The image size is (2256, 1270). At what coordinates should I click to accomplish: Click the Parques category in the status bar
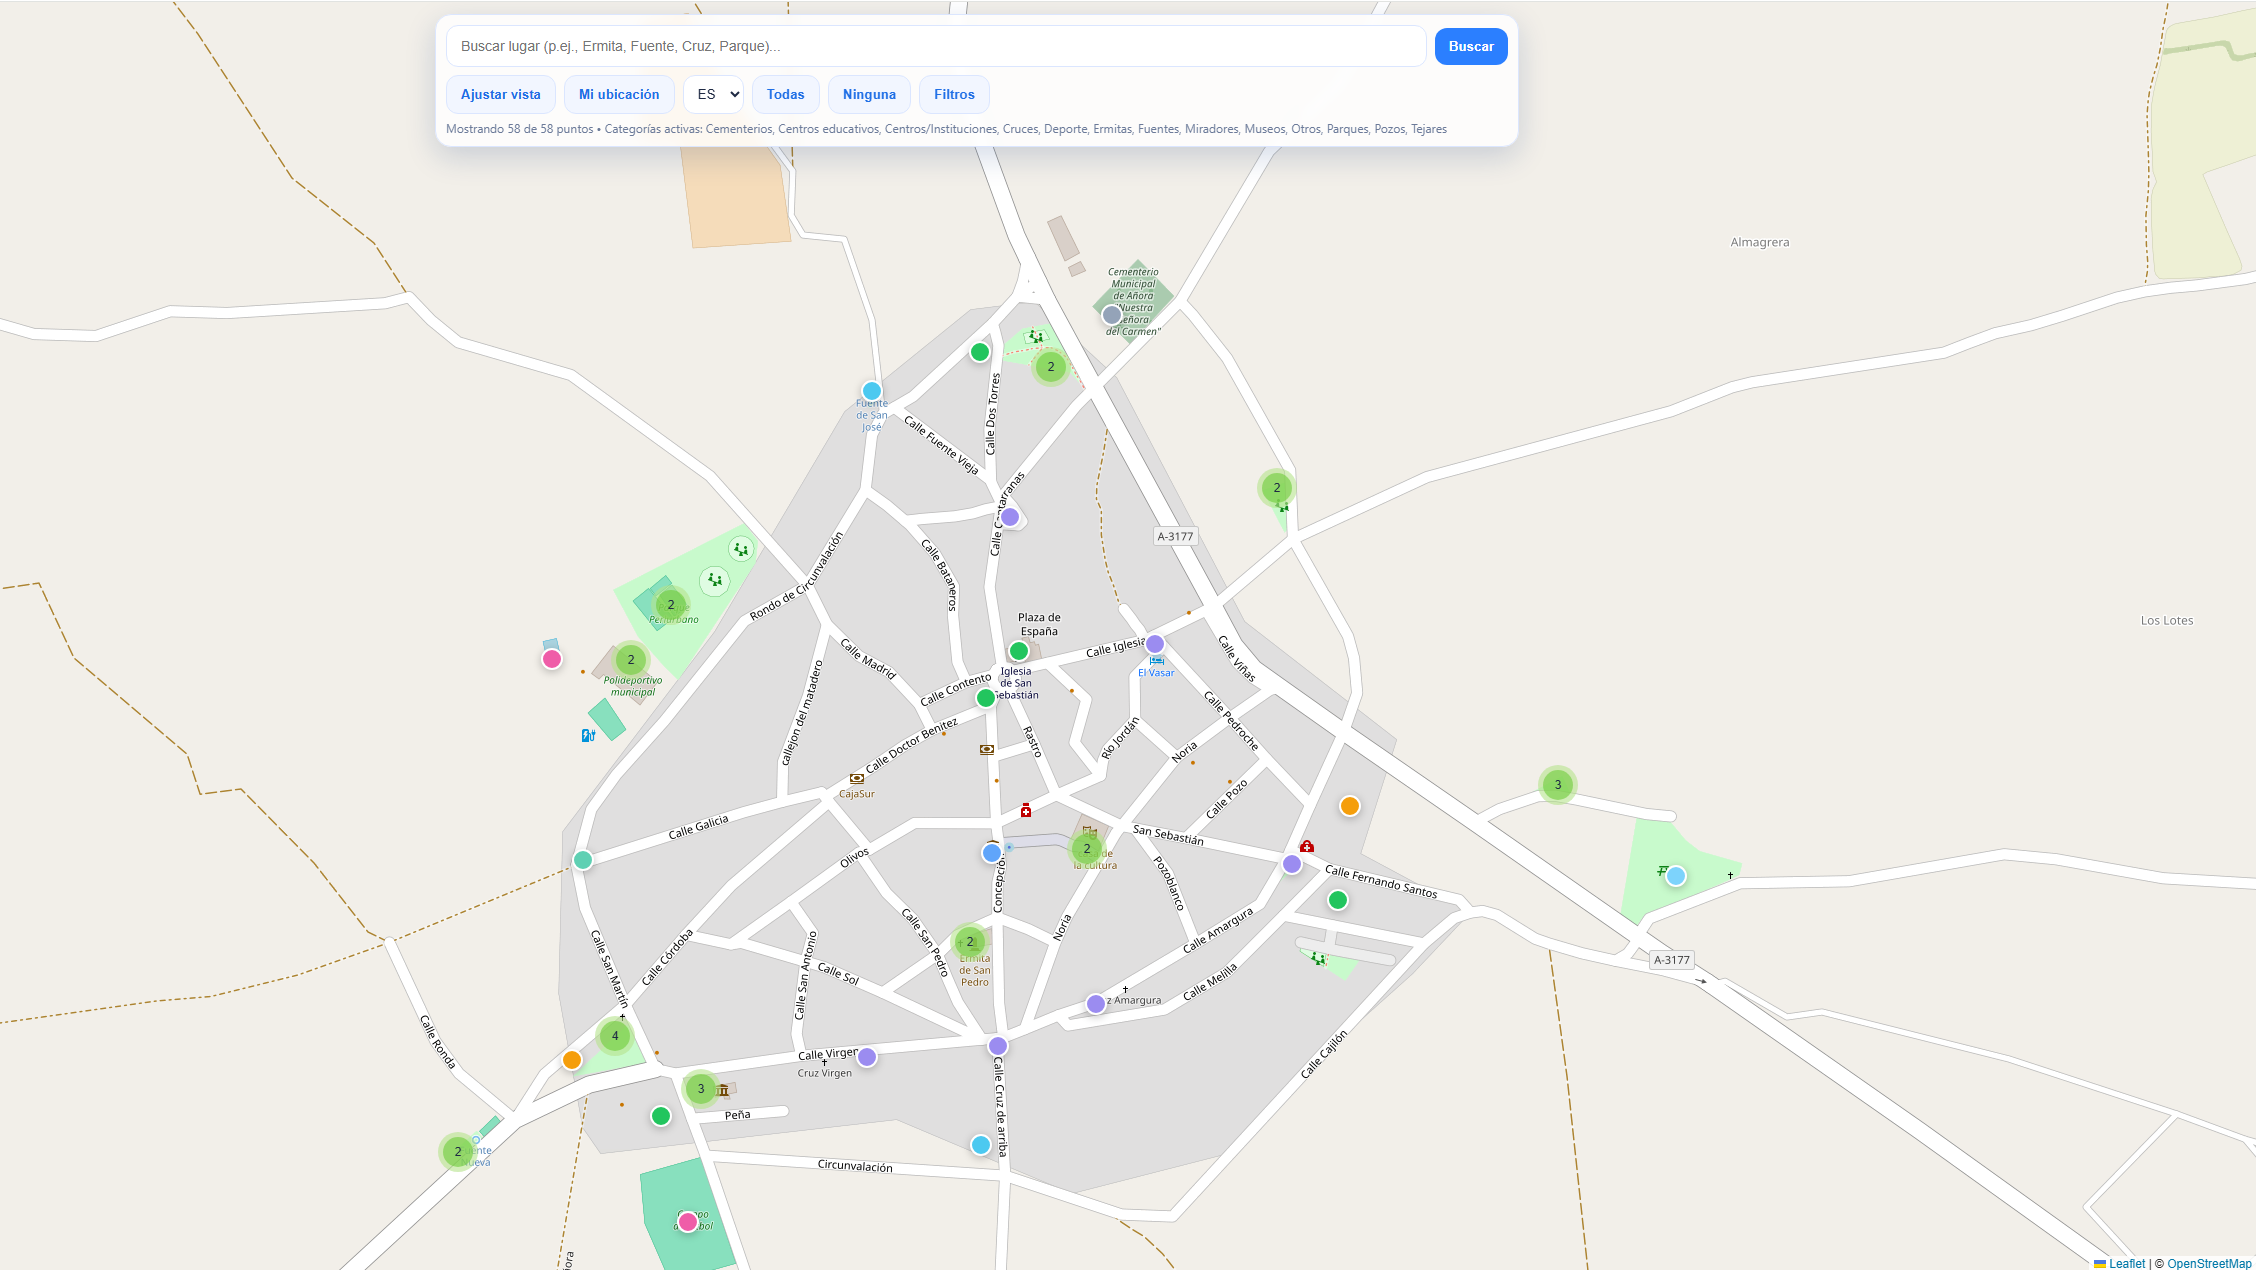coord(1347,128)
